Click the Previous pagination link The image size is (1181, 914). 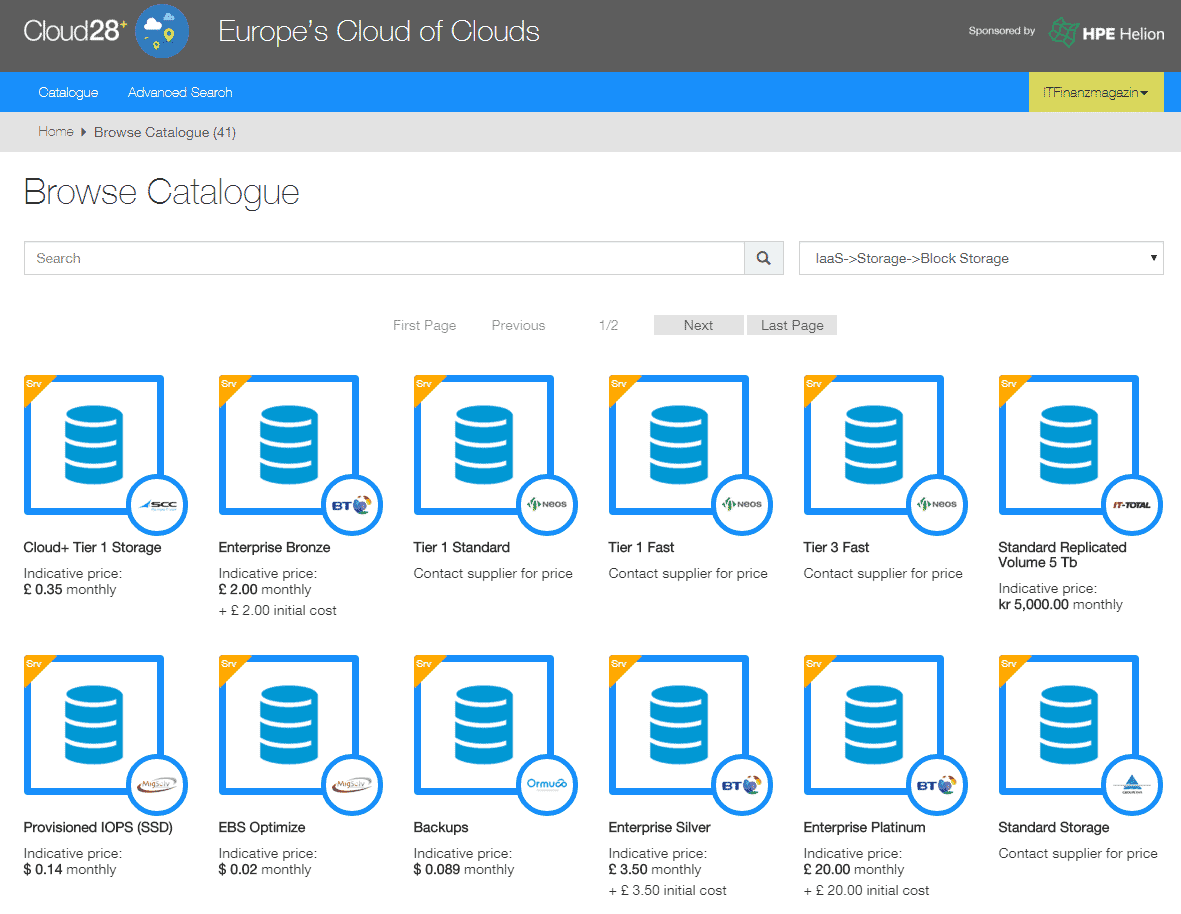[x=518, y=325]
